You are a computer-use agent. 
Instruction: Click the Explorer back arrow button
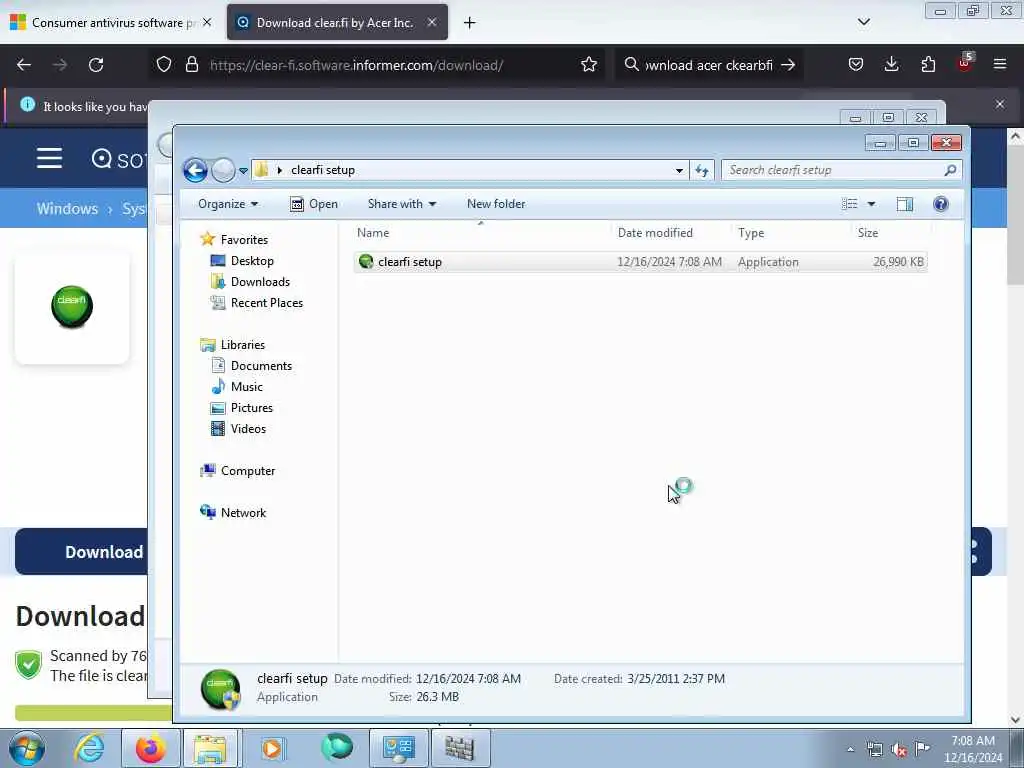195,170
